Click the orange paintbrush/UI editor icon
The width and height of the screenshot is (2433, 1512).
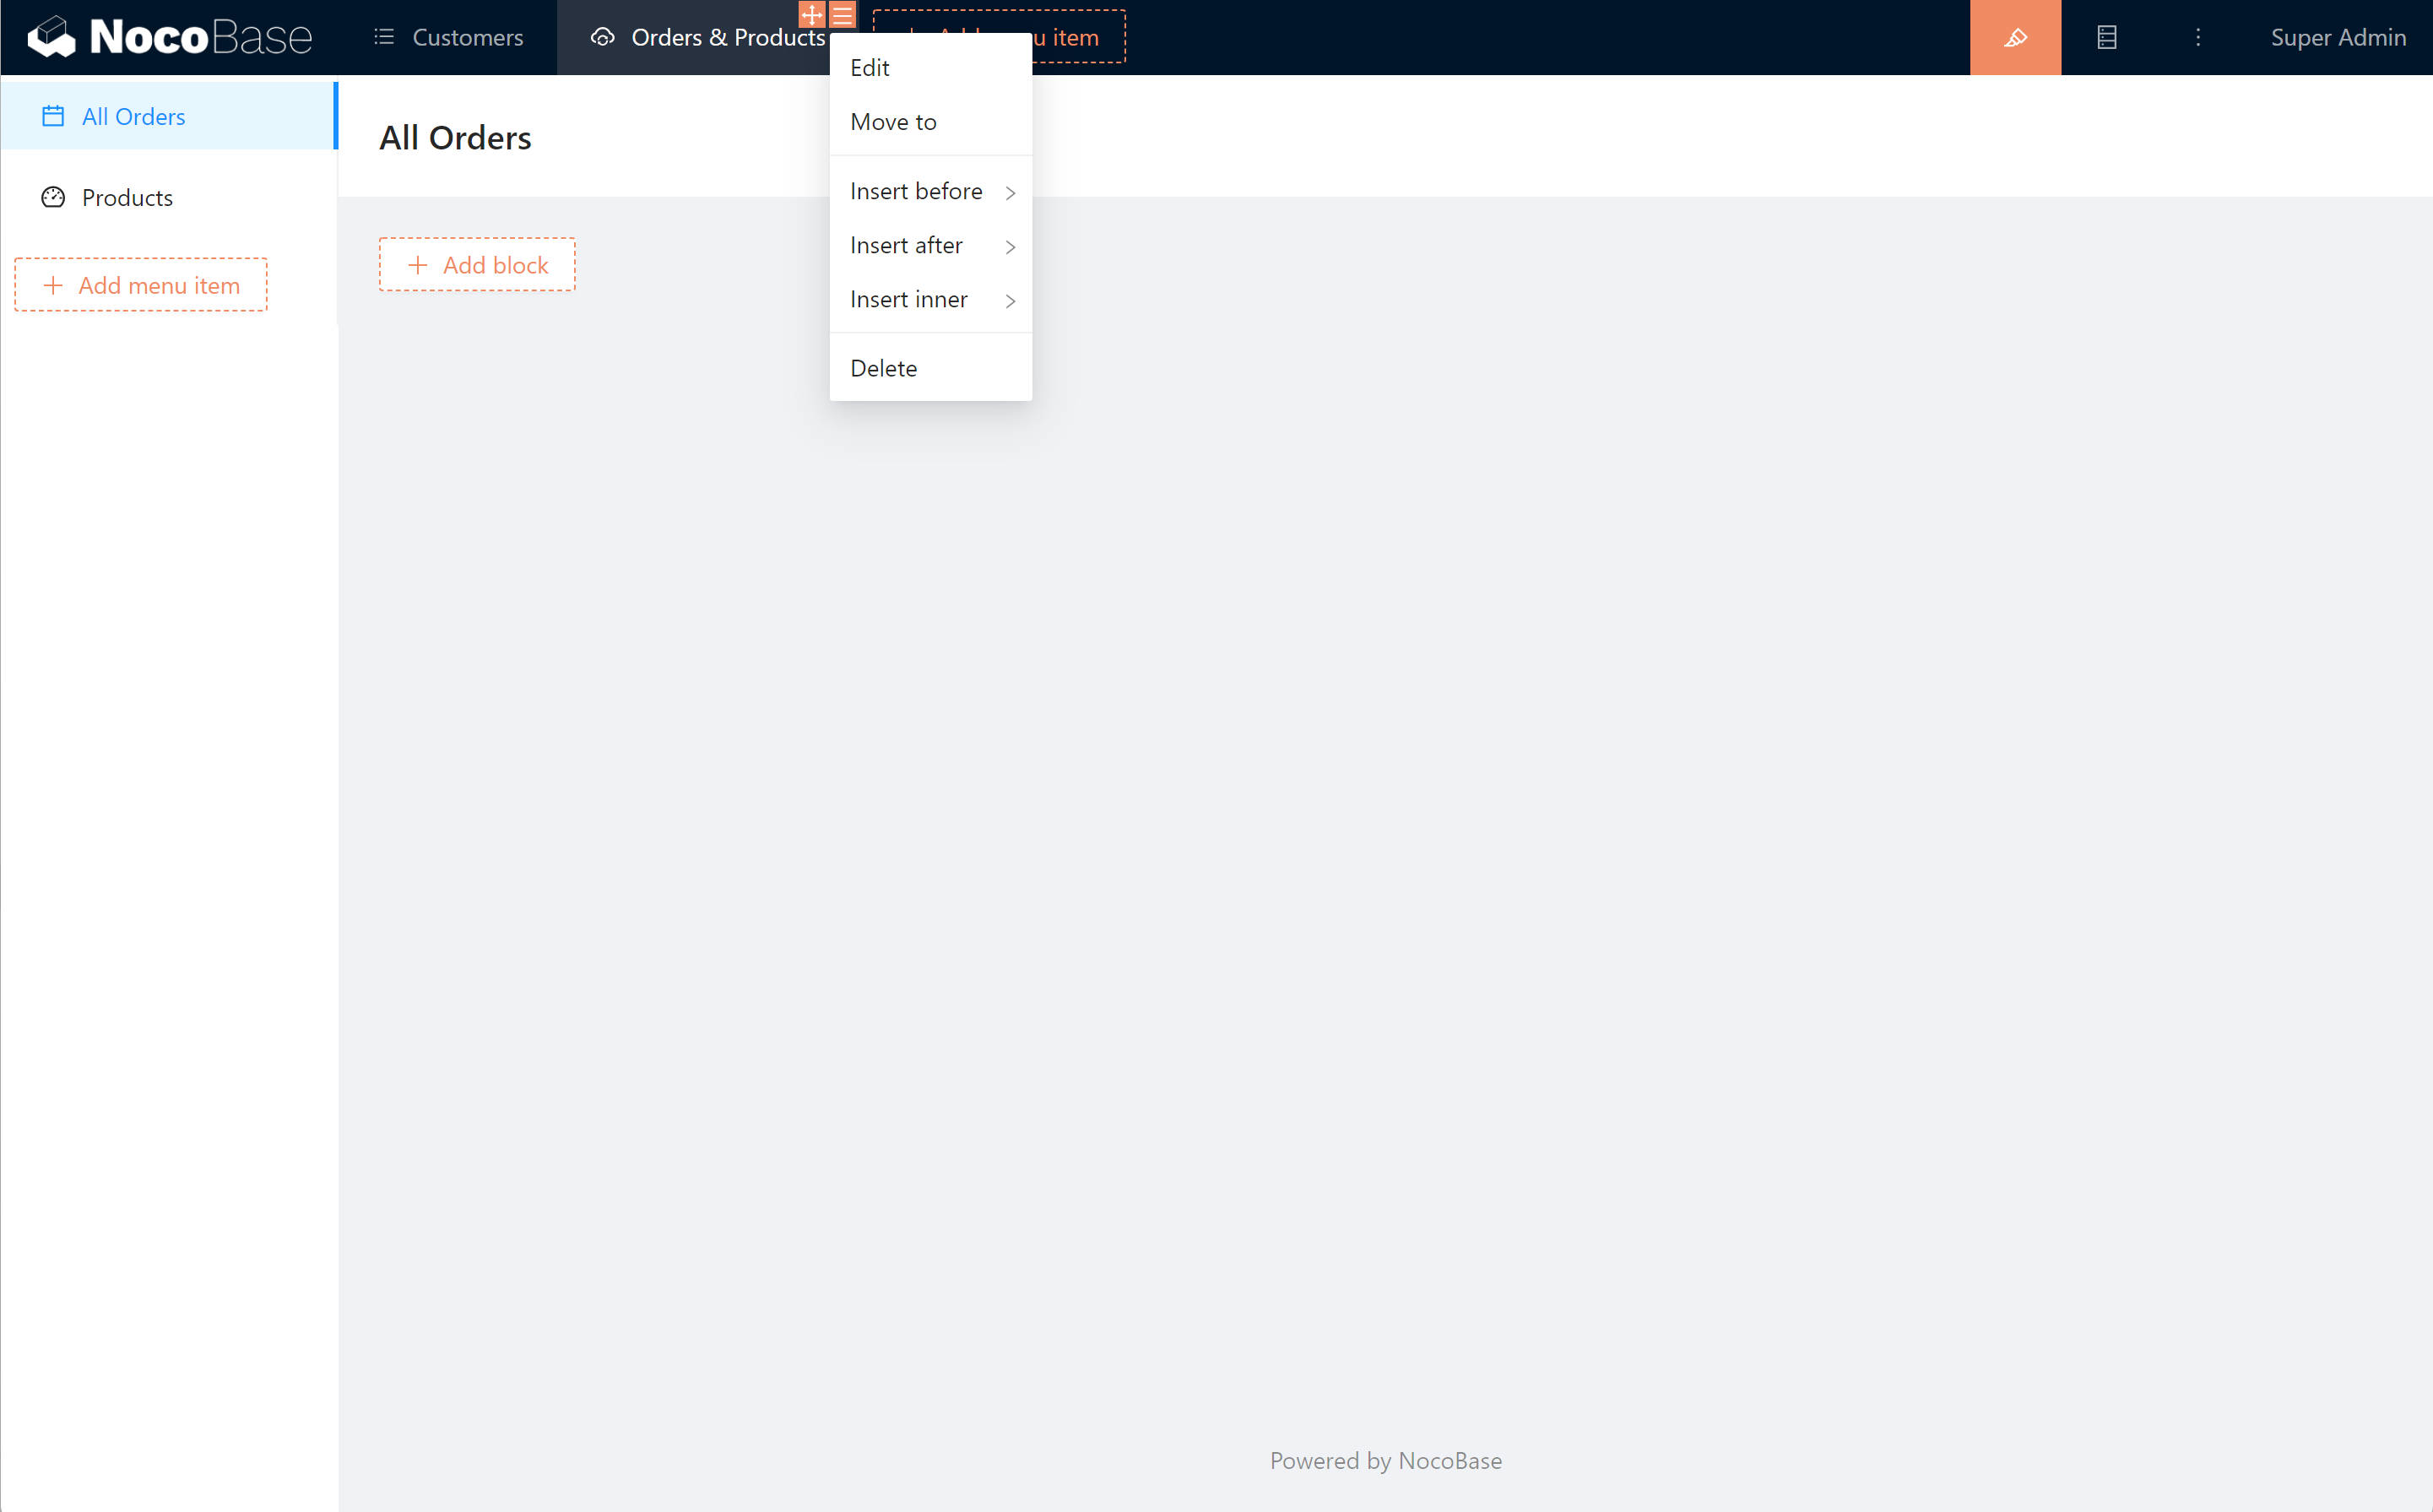pyautogui.click(x=2013, y=38)
